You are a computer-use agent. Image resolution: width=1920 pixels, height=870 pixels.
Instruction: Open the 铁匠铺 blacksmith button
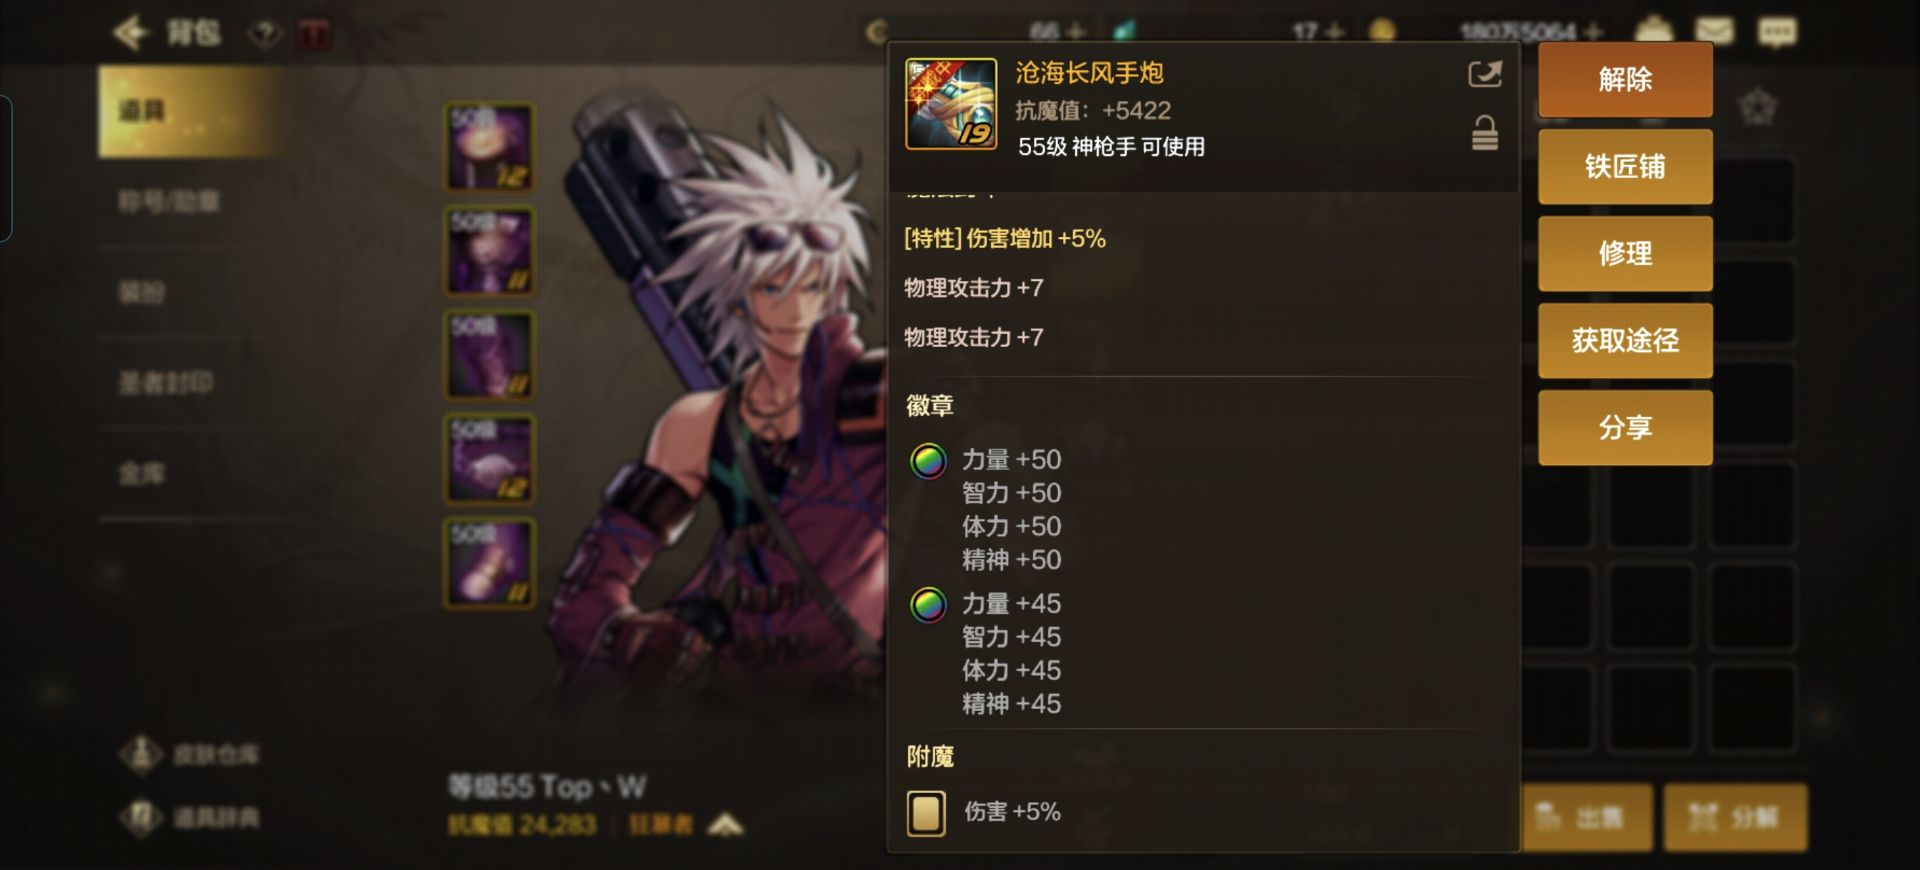1625,167
